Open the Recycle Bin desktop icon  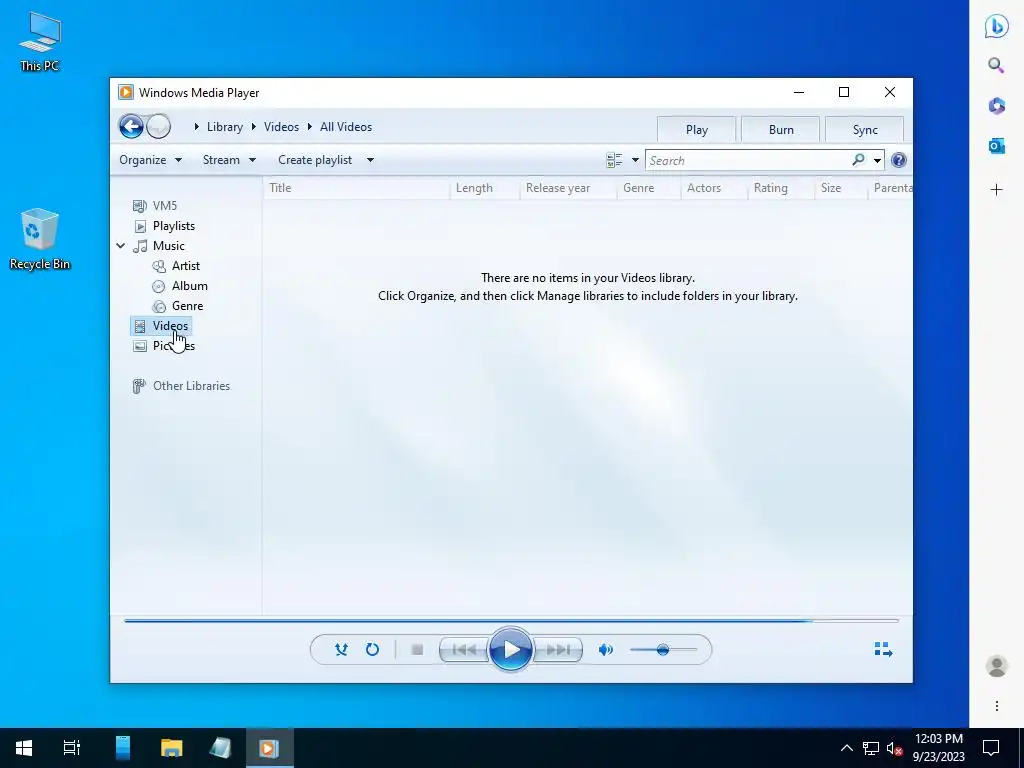pos(39,239)
